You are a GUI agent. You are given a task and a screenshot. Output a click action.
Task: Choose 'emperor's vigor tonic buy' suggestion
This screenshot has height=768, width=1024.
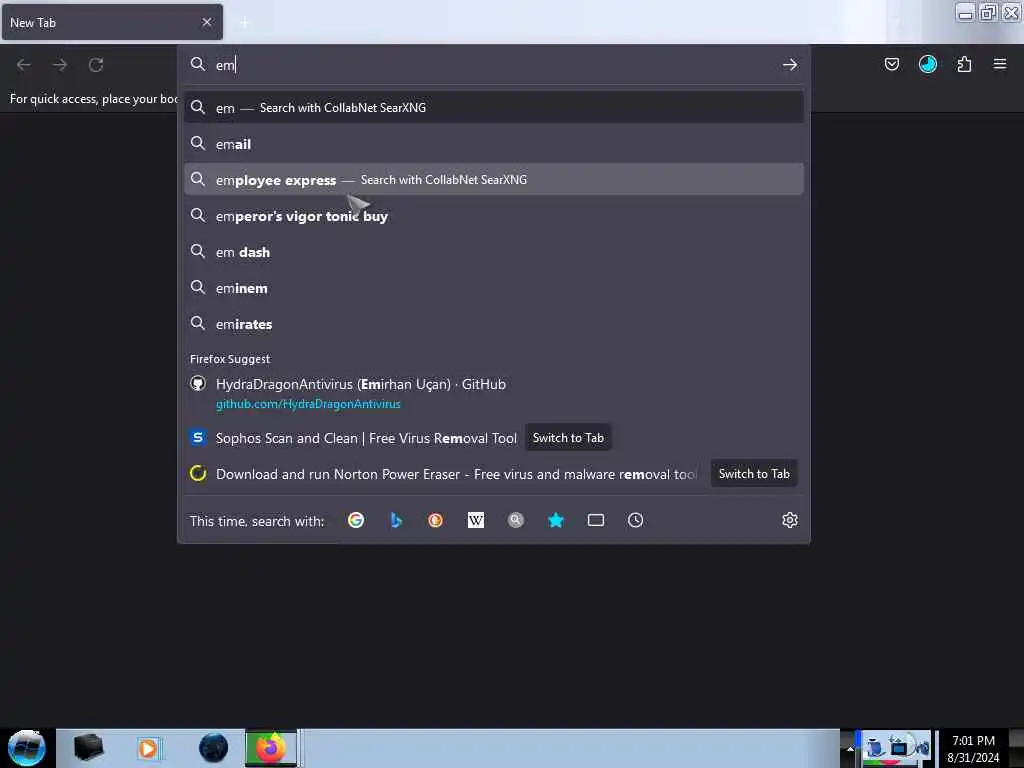pos(494,216)
